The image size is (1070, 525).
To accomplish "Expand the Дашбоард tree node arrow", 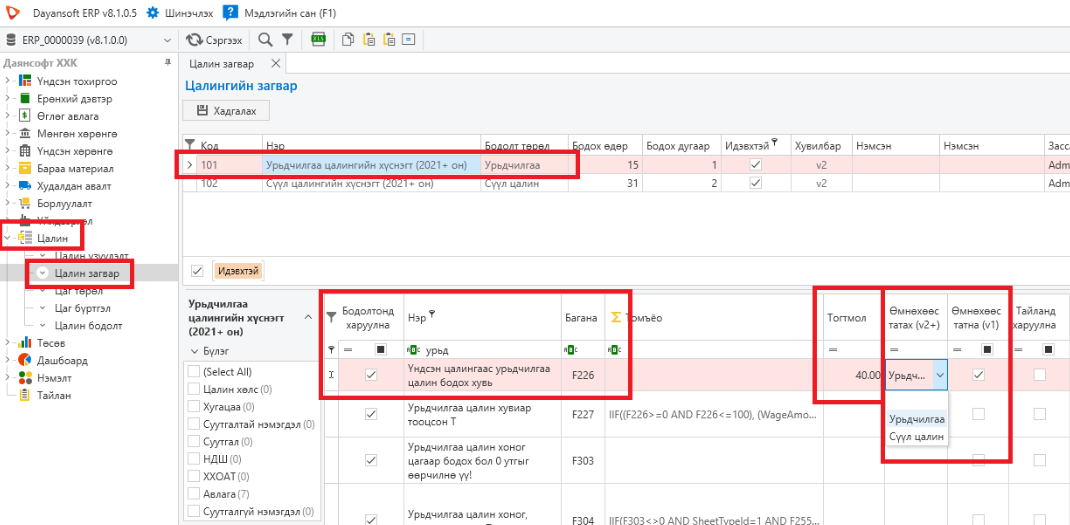I will [x=8, y=360].
